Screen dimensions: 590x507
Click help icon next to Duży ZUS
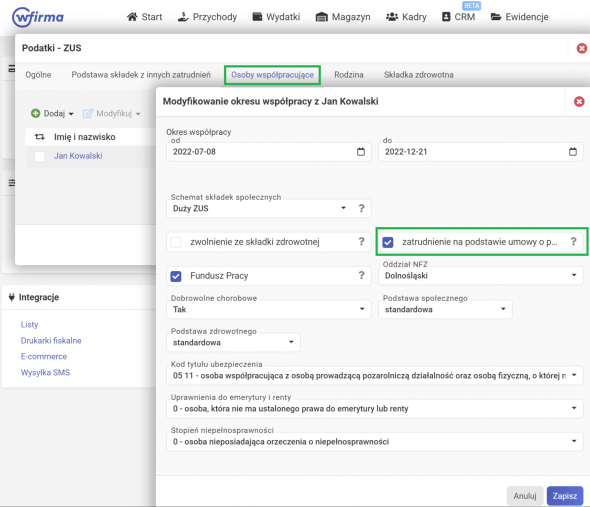tap(361, 208)
